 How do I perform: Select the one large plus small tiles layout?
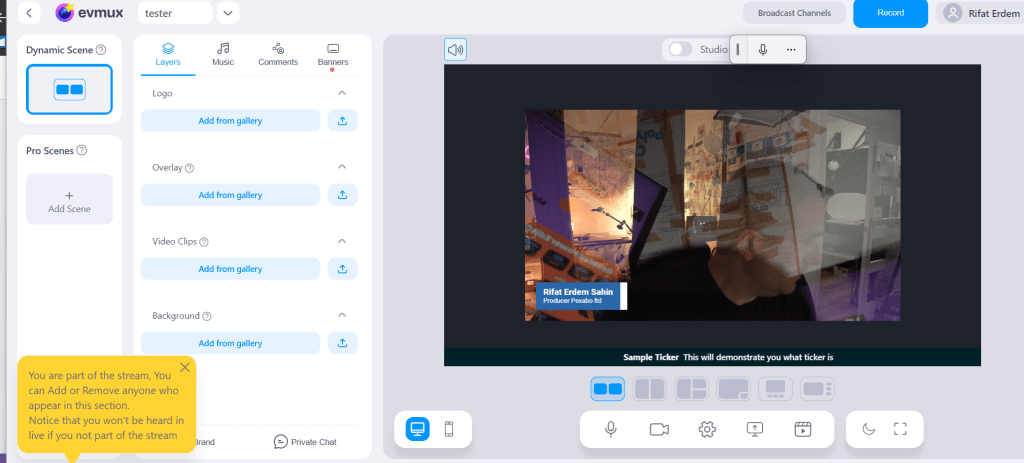point(692,389)
